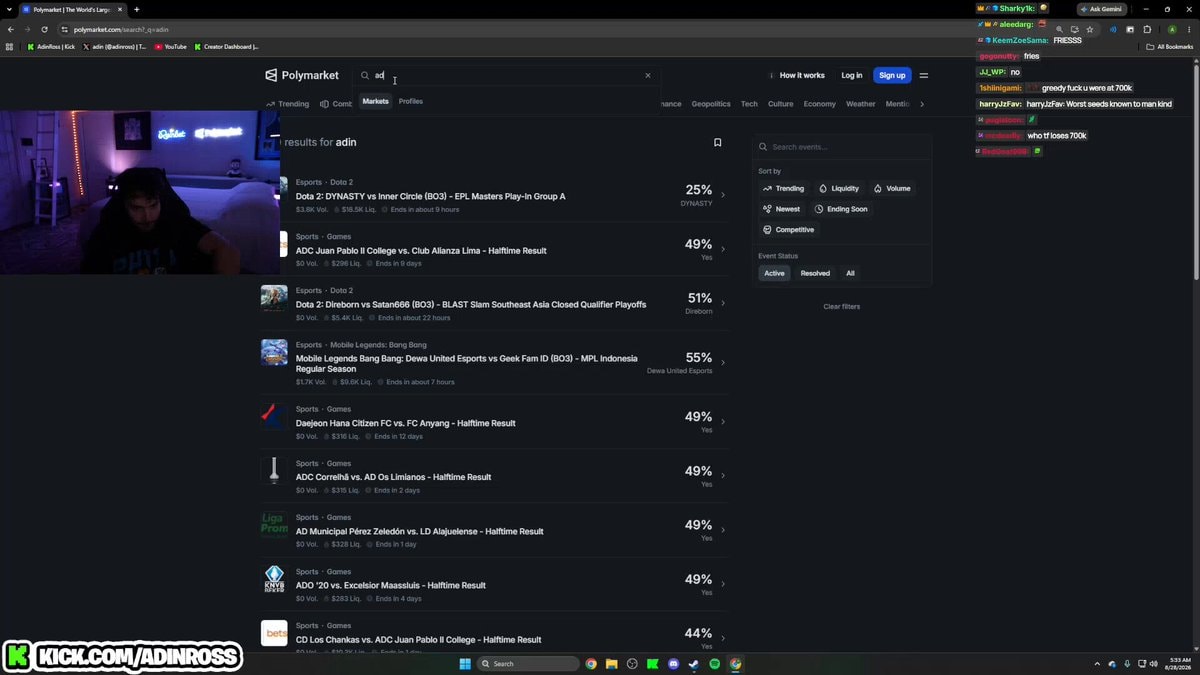This screenshot has height=675, width=1200.
Task: Click Ask Gemini button
Action: tap(1102, 9)
